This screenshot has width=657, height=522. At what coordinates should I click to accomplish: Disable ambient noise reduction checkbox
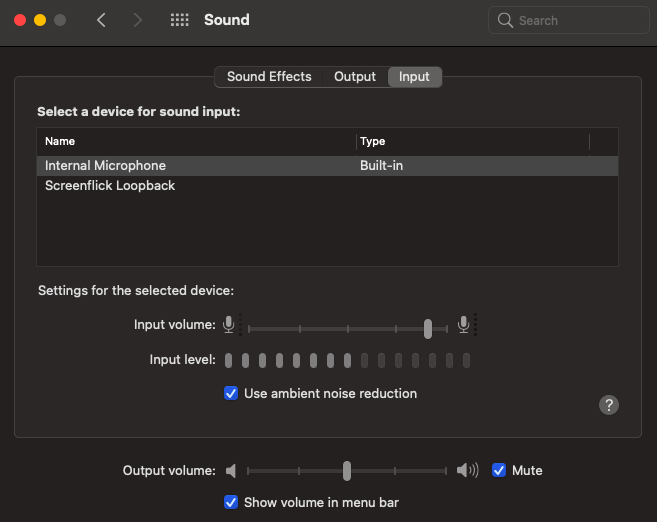coord(231,394)
